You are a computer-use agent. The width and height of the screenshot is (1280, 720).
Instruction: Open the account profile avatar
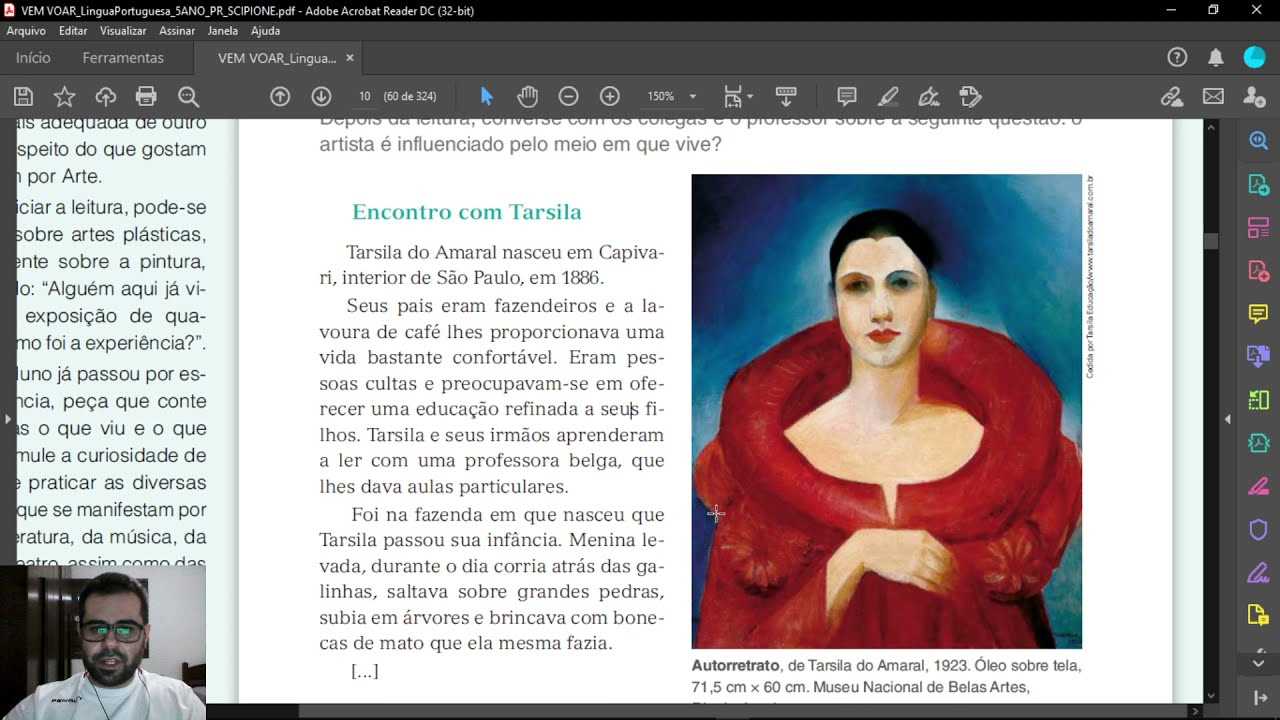[x=1254, y=58]
